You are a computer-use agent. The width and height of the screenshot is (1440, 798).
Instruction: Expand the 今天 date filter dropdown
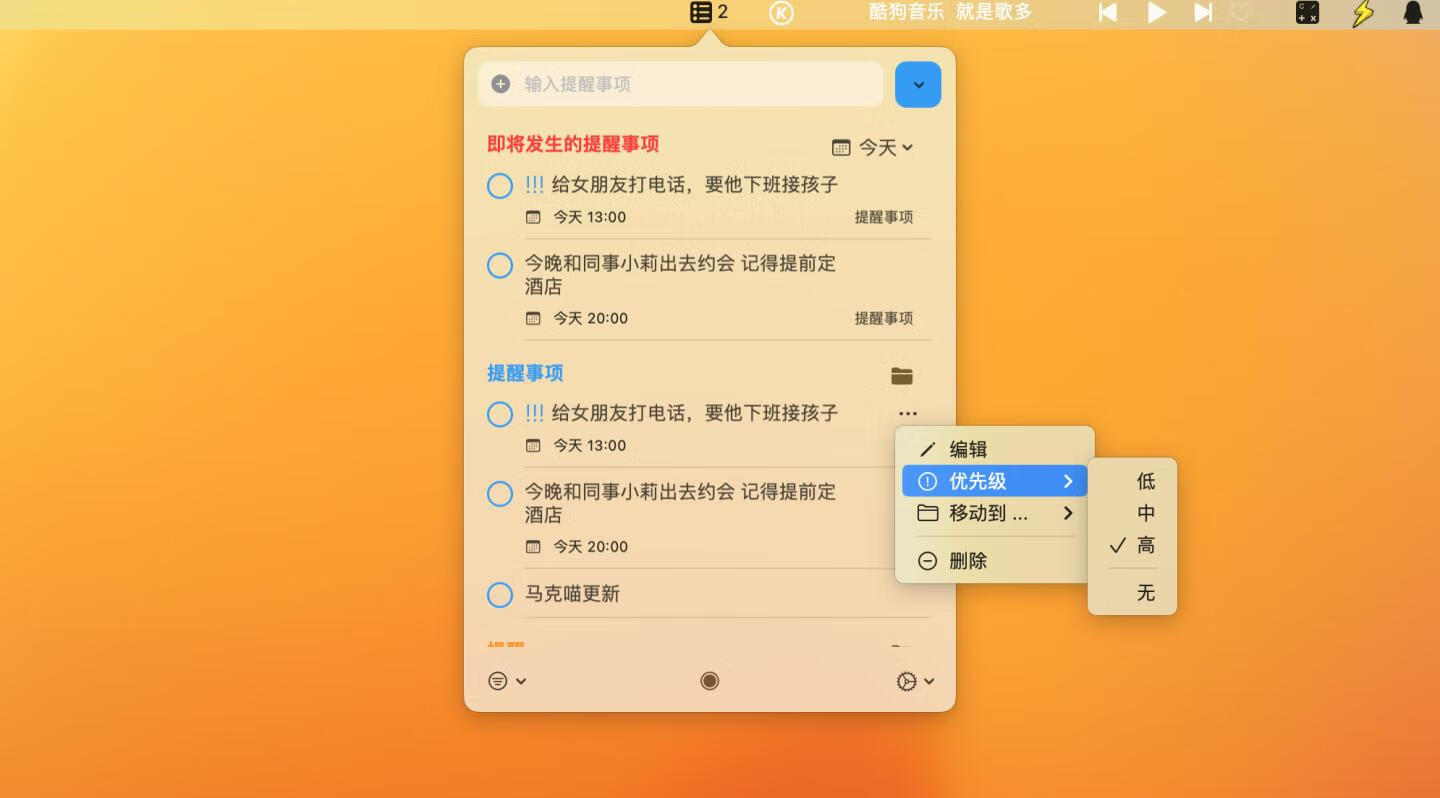click(x=880, y=147)
